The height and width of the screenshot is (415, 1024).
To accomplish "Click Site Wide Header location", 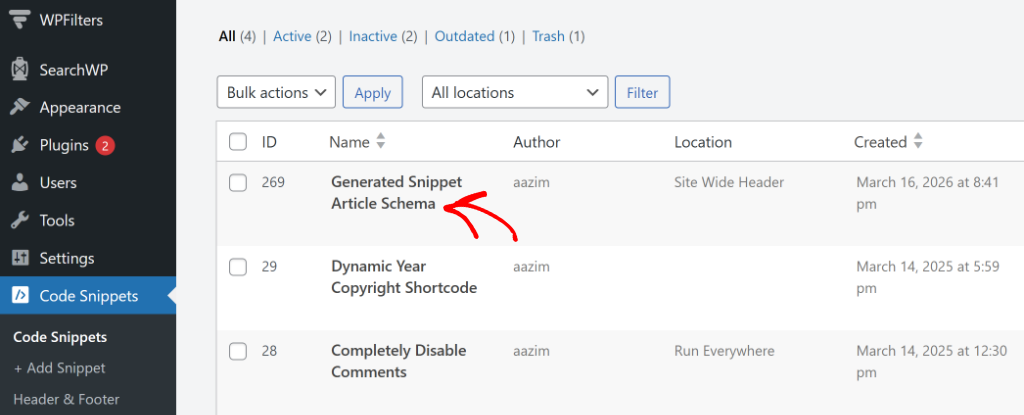I will point(729,182).
